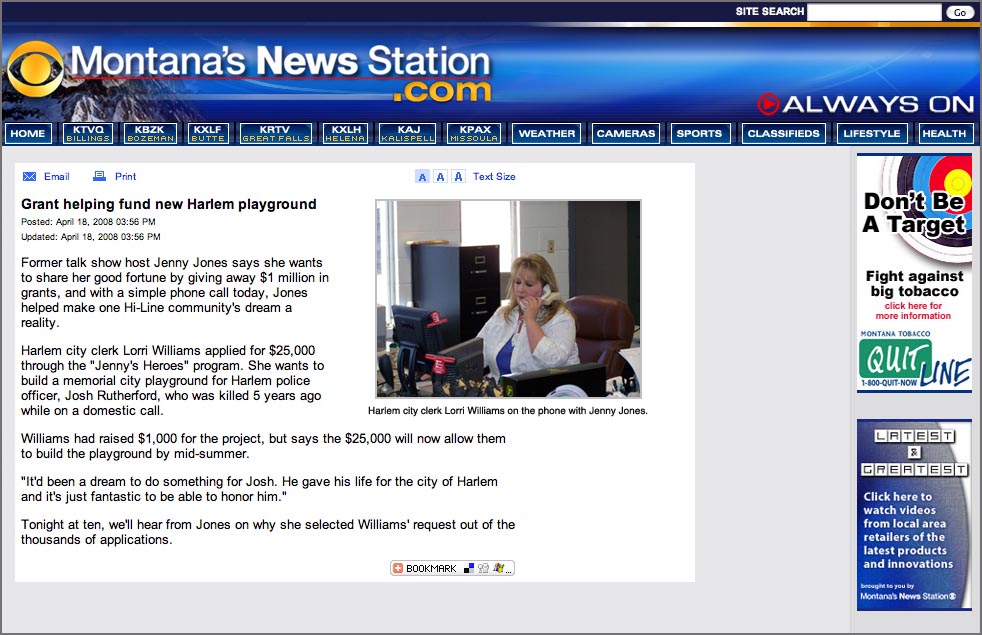
Task: Click the Montana's News Station .com logo text
Action: 281,73
